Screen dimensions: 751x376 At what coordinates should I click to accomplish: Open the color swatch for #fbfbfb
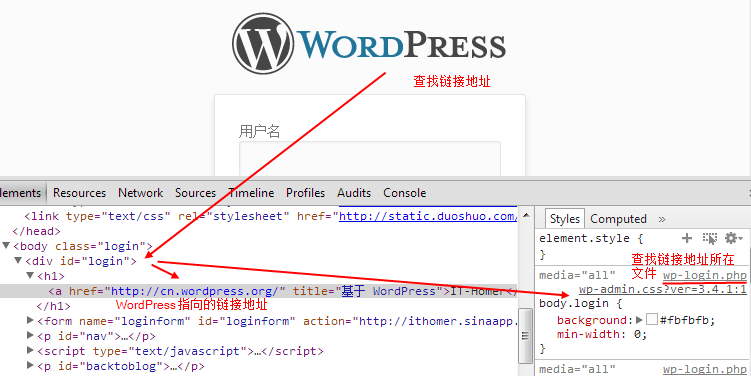[x=652, y=320]
